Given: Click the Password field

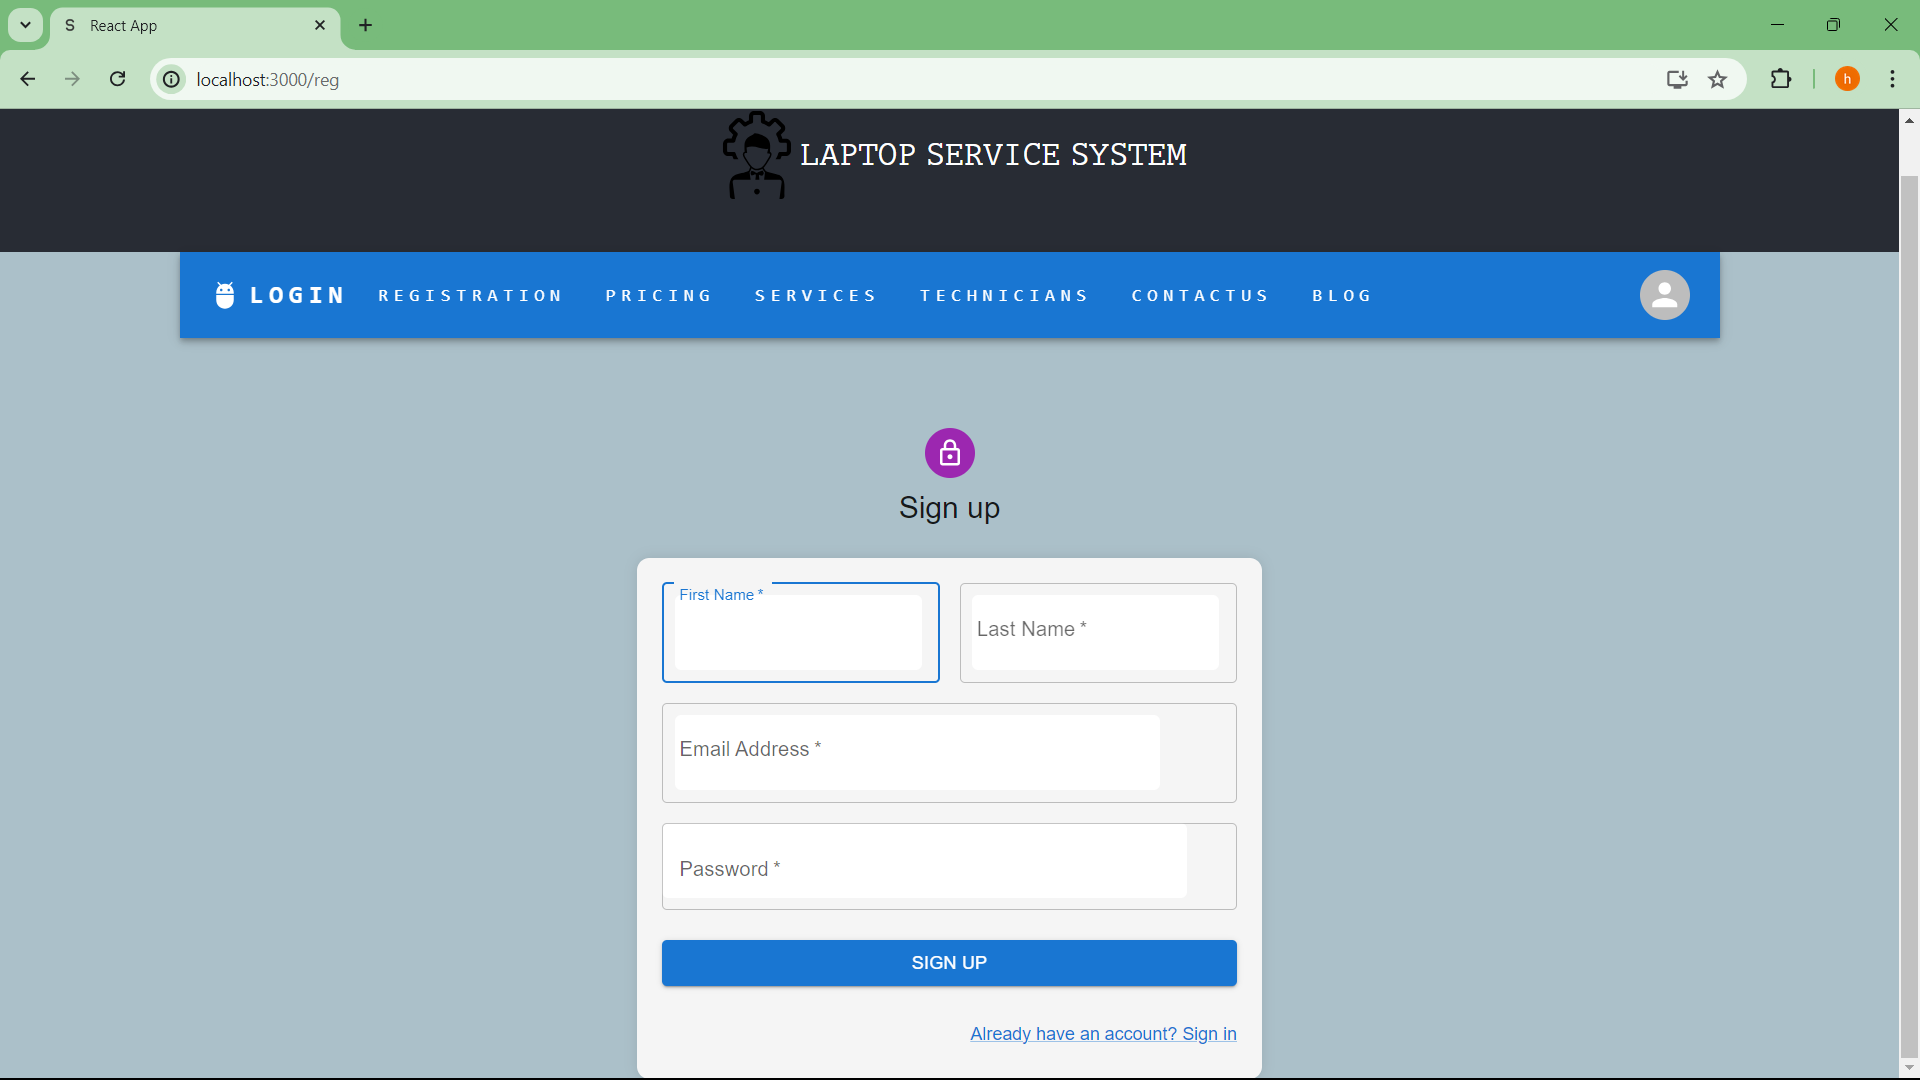Looking at the screenshot, I should (949, 867).
